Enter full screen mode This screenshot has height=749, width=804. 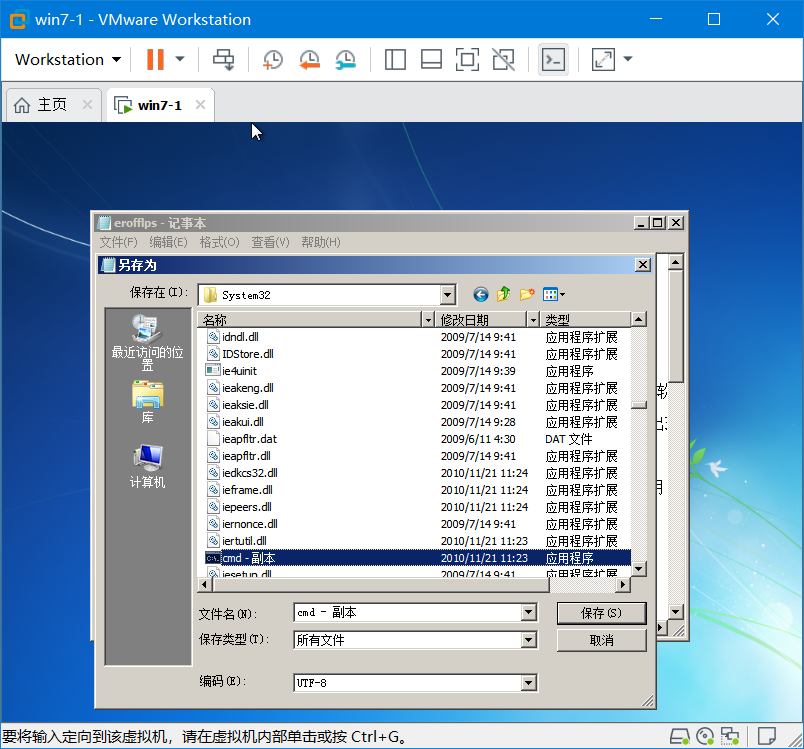468,59
